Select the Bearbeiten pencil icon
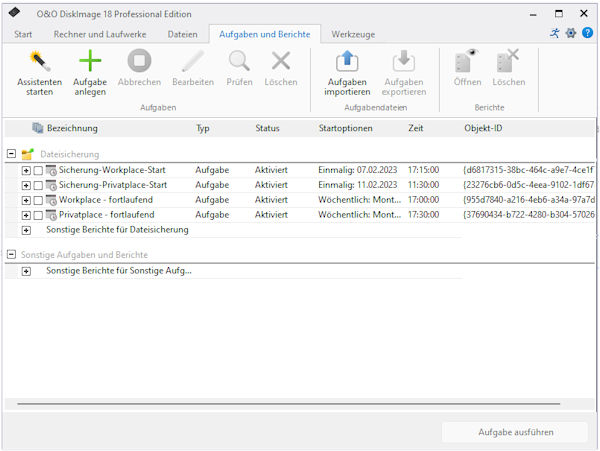The width and height of the screenshot is (600, 451). coord(193,61)
